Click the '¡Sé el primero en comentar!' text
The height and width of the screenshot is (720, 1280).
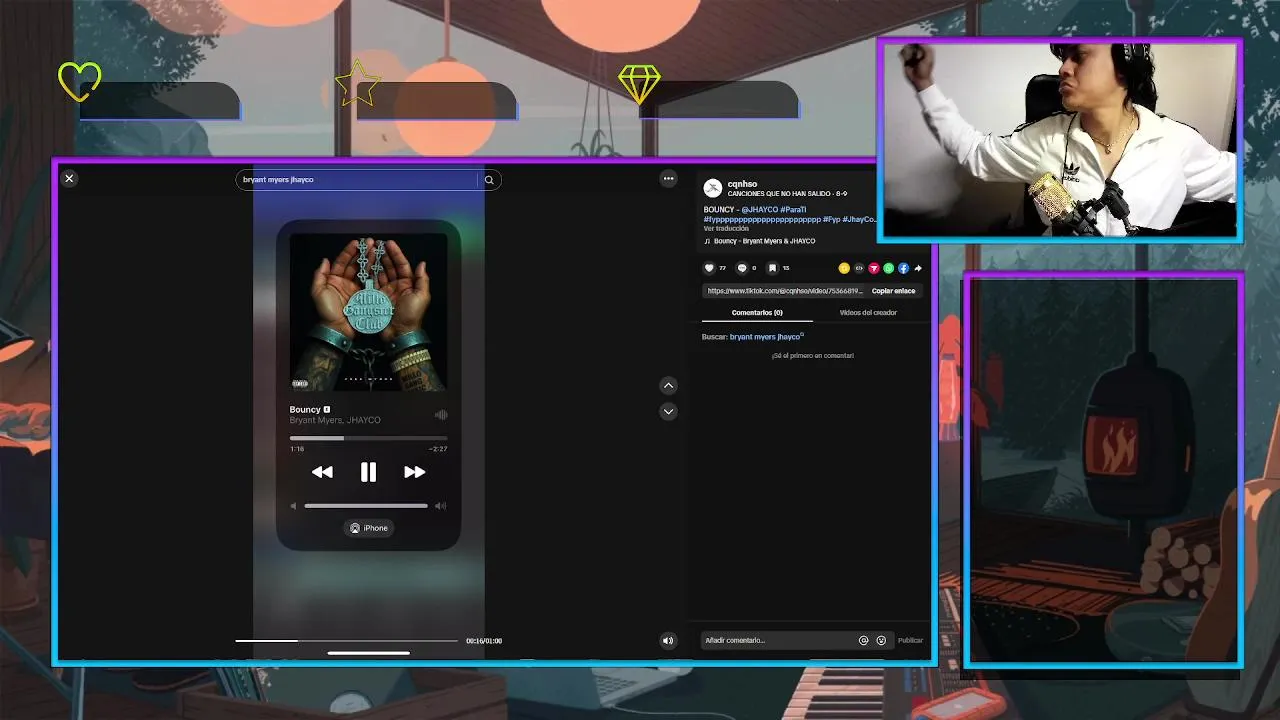point(812,356)
